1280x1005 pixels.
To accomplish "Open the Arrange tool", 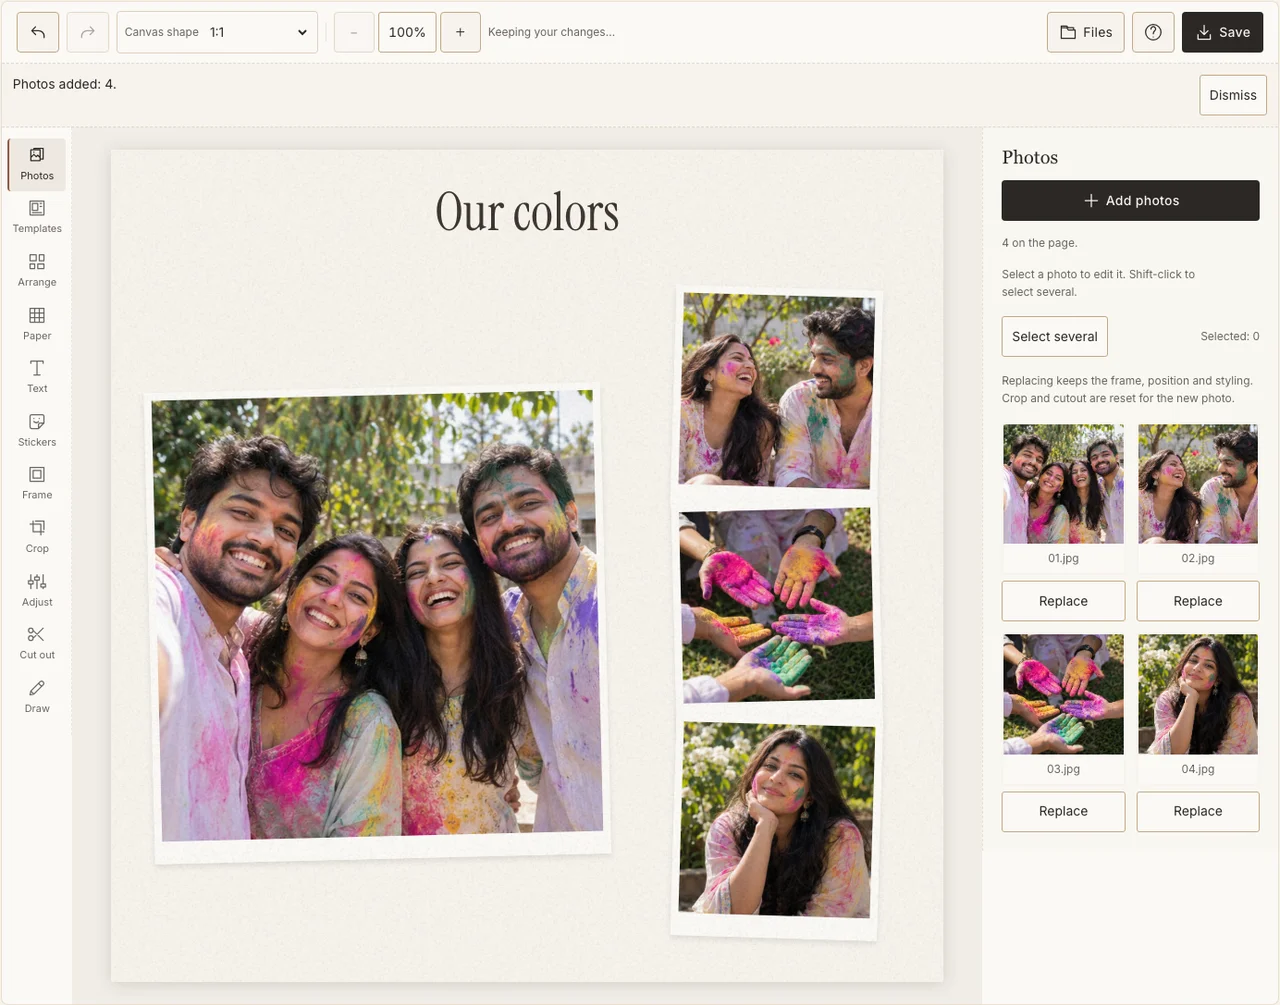I will coord(37,271).
